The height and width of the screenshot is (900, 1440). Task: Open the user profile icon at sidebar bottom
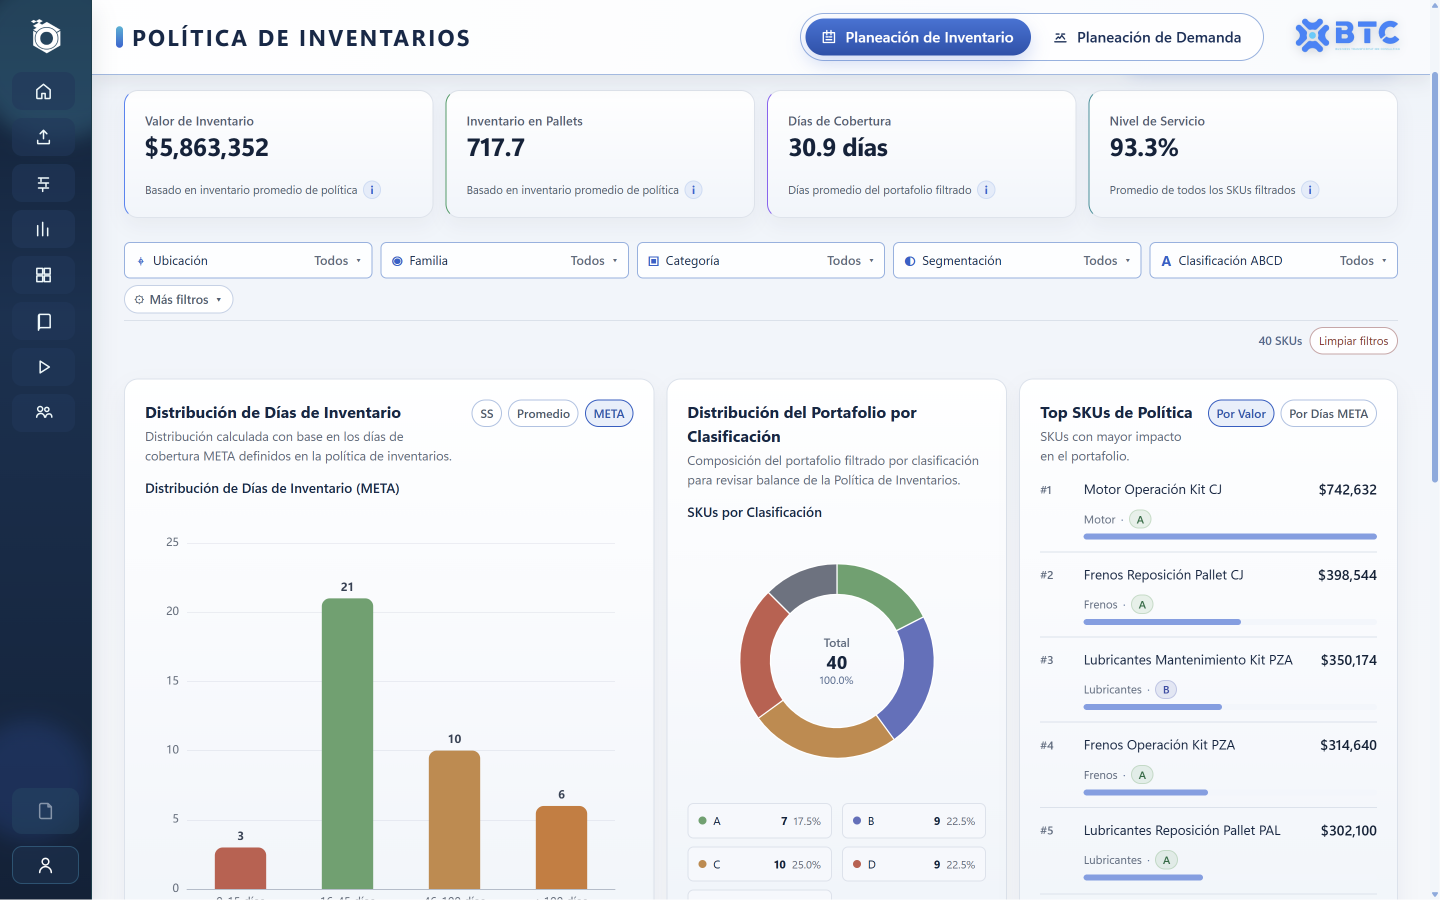click(x=45, y=865)
